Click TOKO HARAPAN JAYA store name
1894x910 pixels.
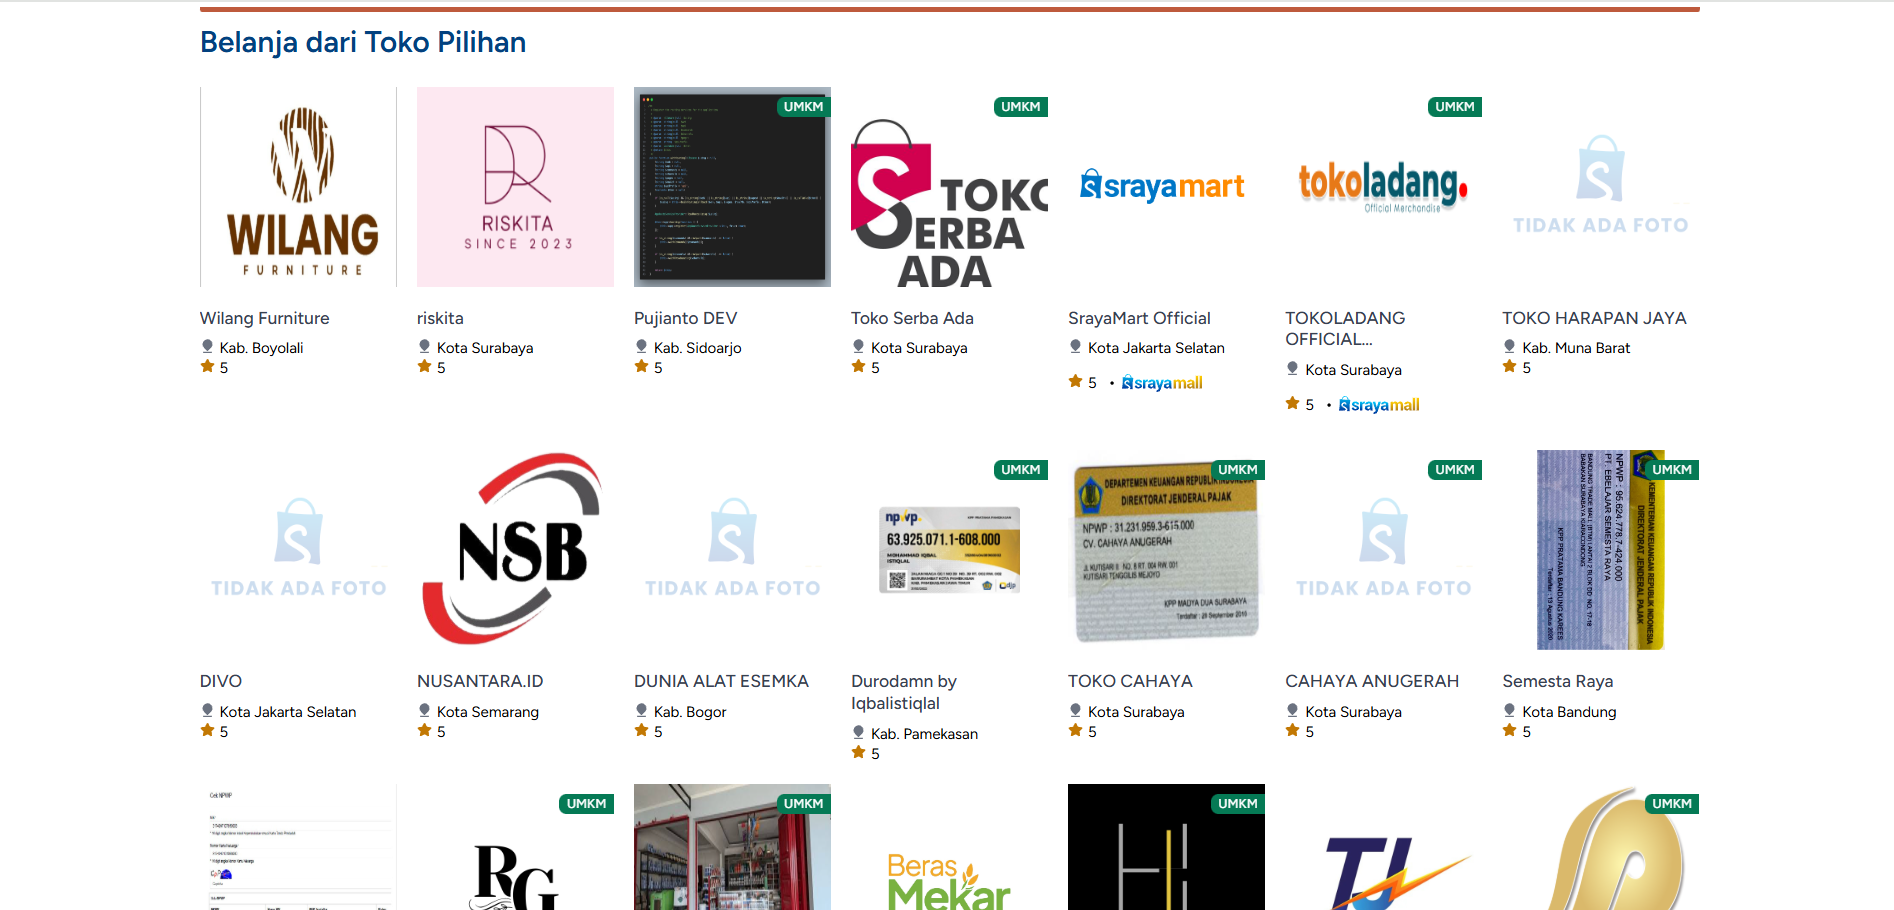(1594, 318)
